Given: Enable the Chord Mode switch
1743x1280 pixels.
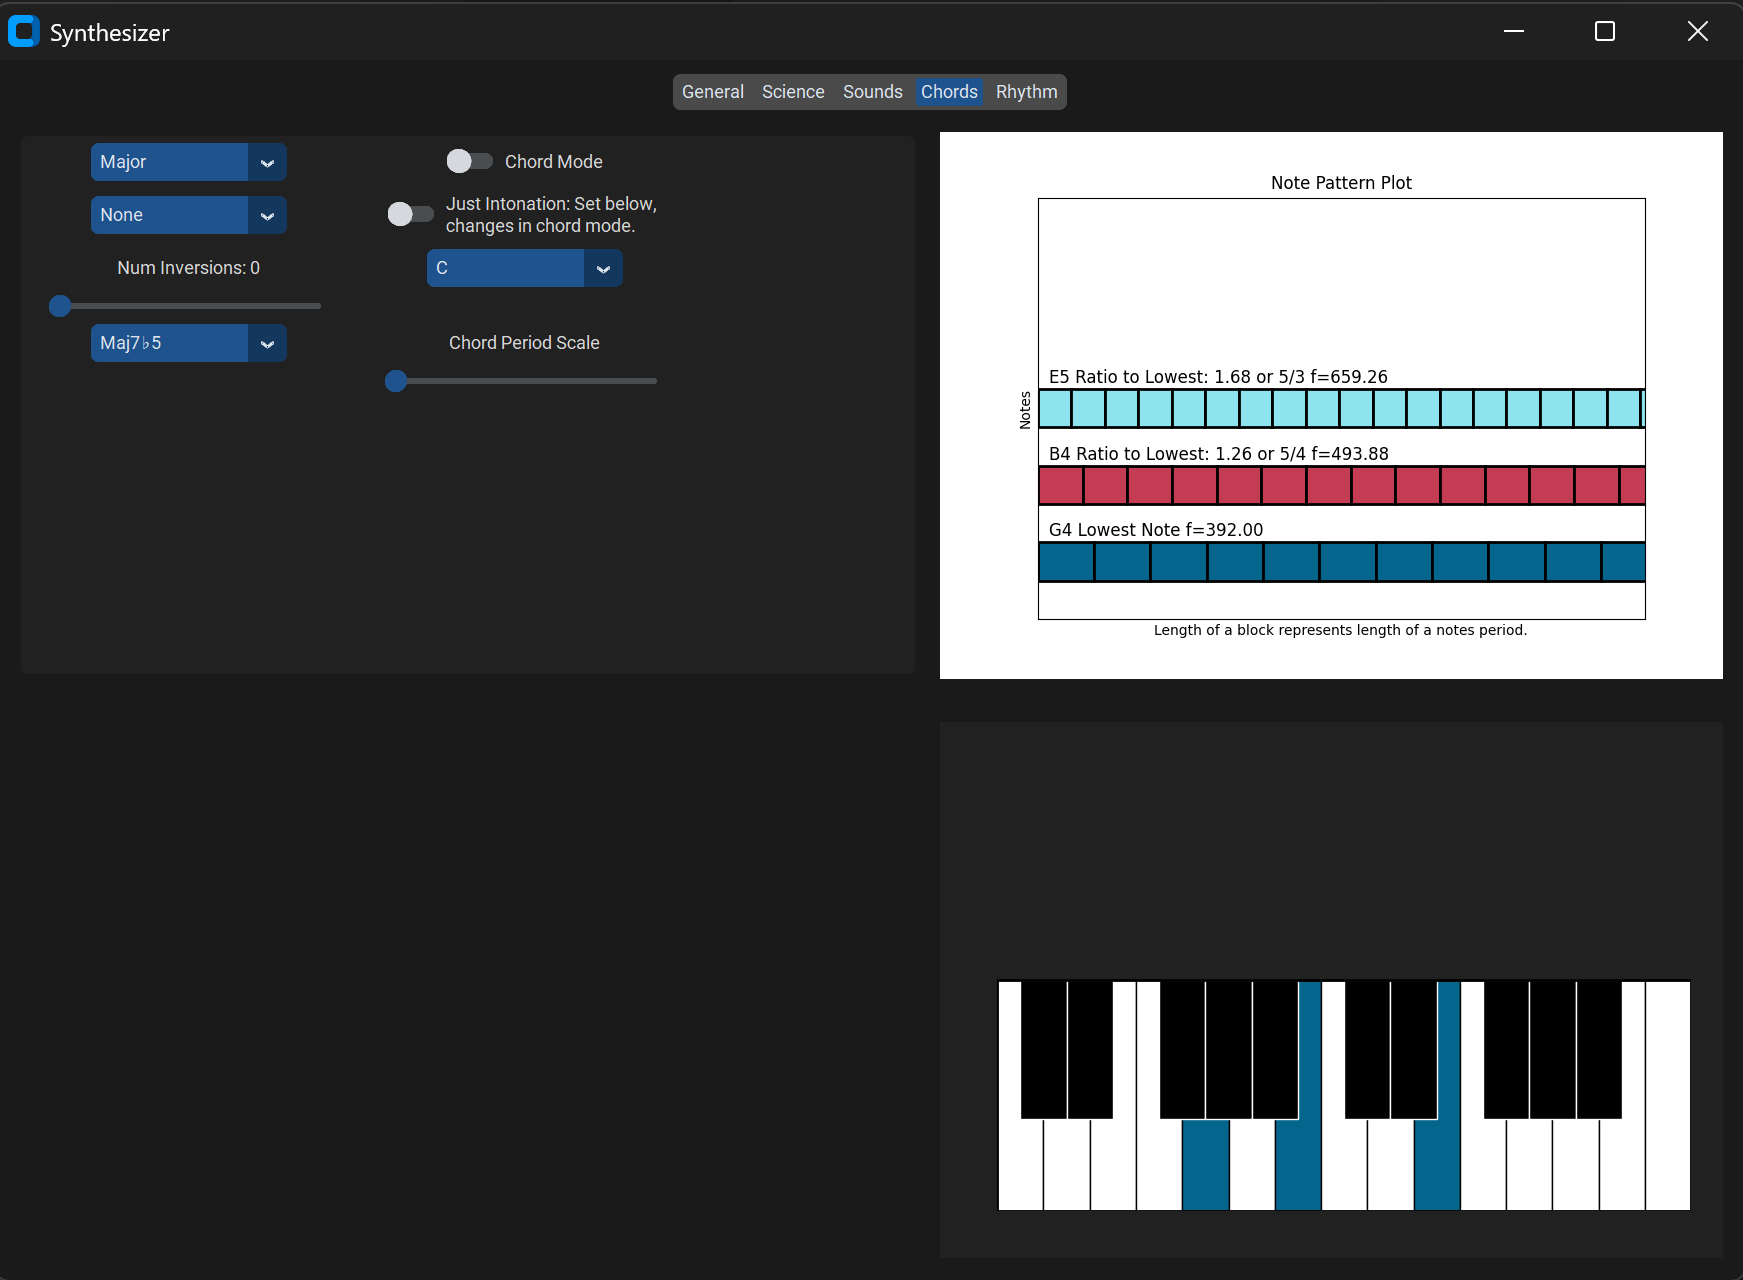Looking at the screenshot, I should 469,161.
